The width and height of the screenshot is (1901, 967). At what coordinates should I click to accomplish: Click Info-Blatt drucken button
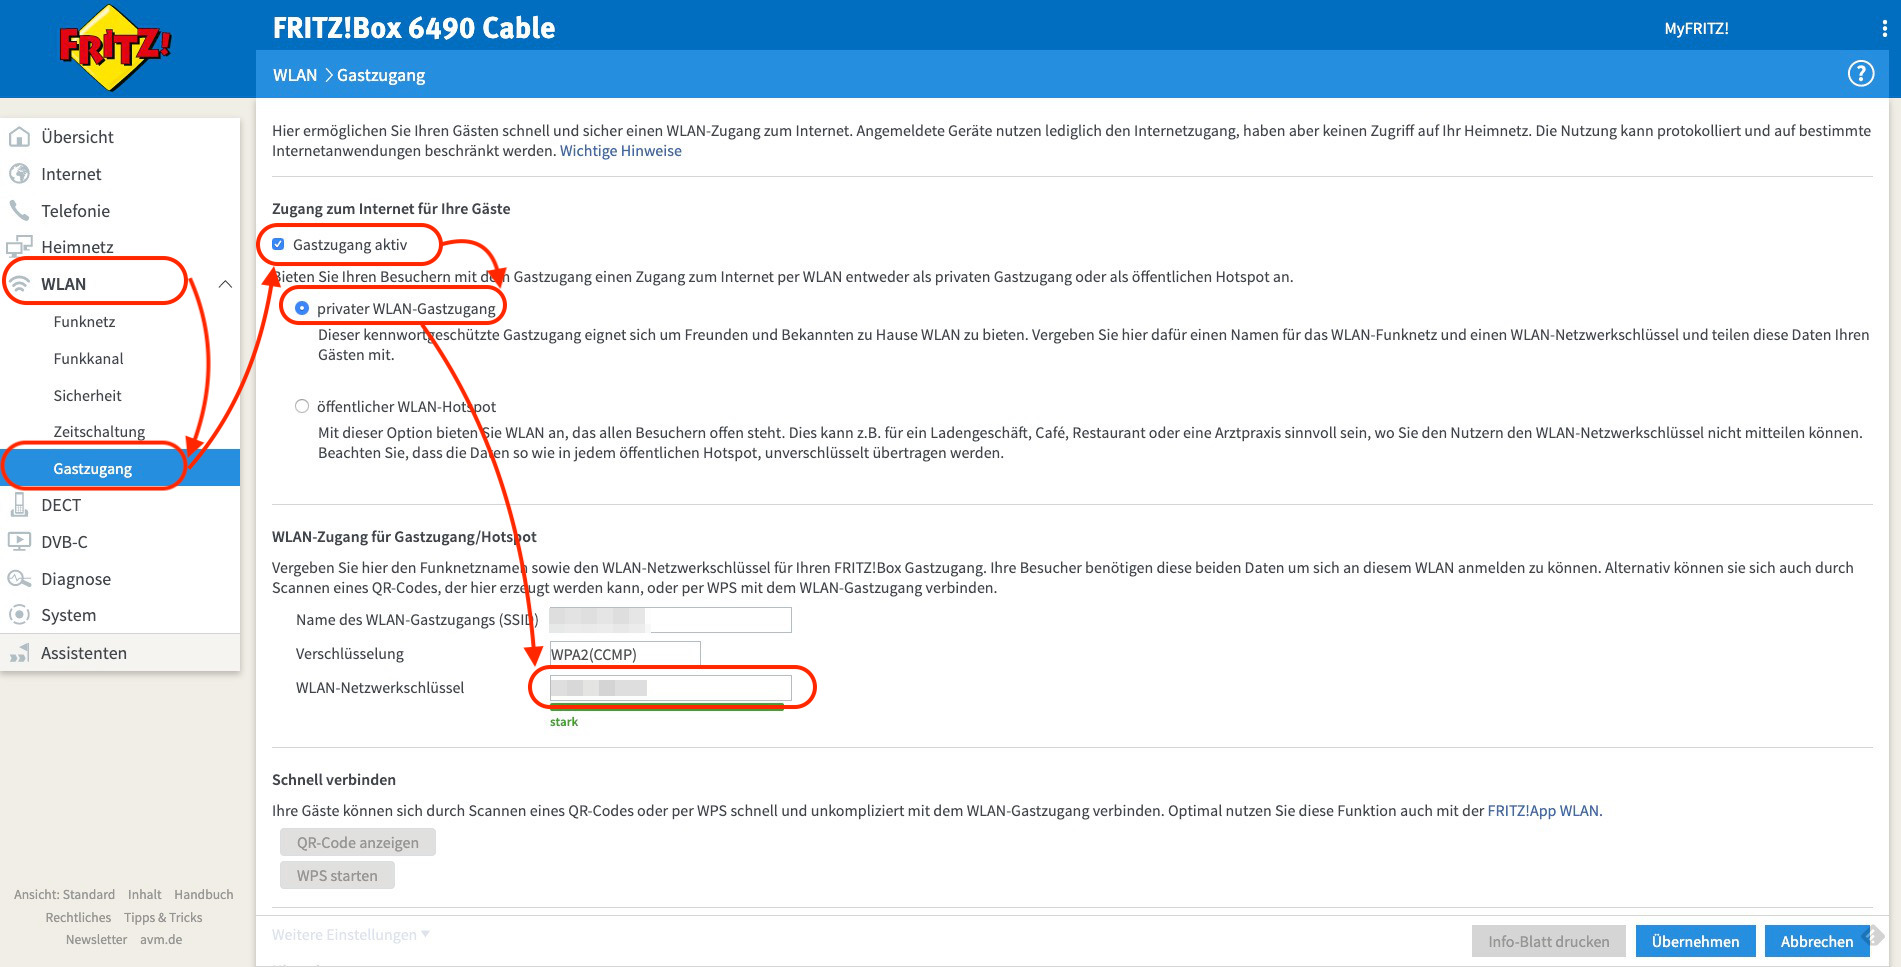point(1548,941)
